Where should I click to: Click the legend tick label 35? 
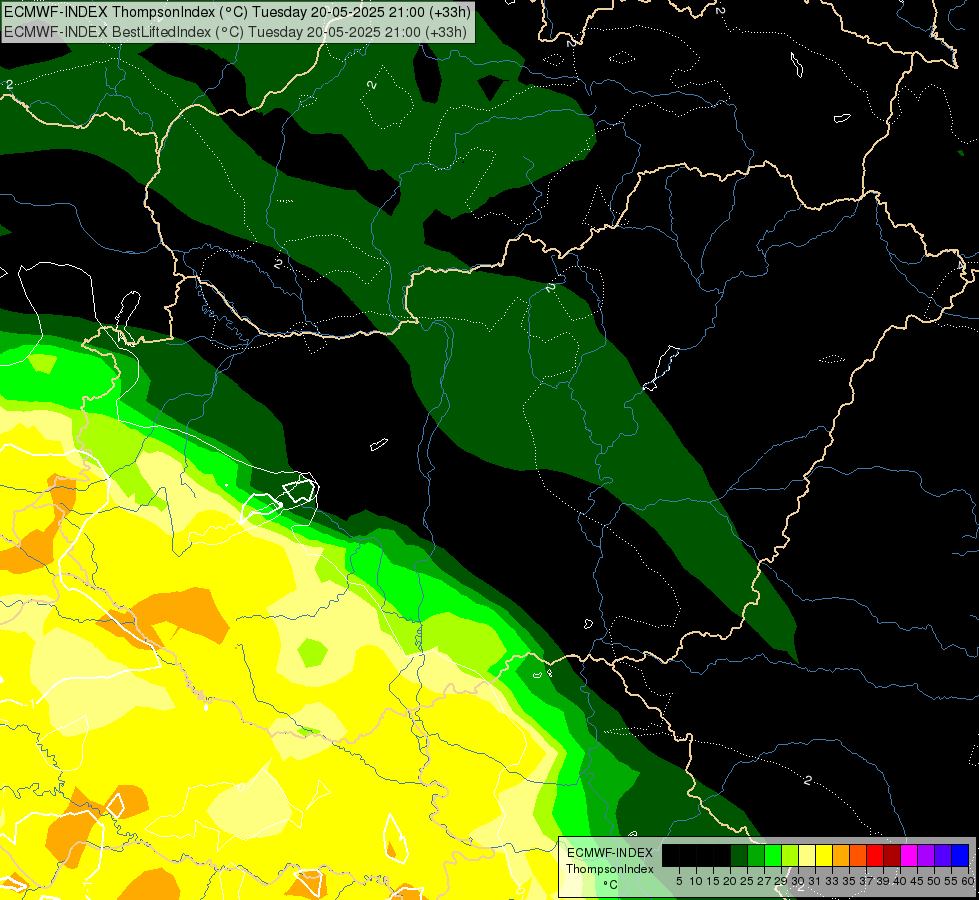tap(849, 881)
